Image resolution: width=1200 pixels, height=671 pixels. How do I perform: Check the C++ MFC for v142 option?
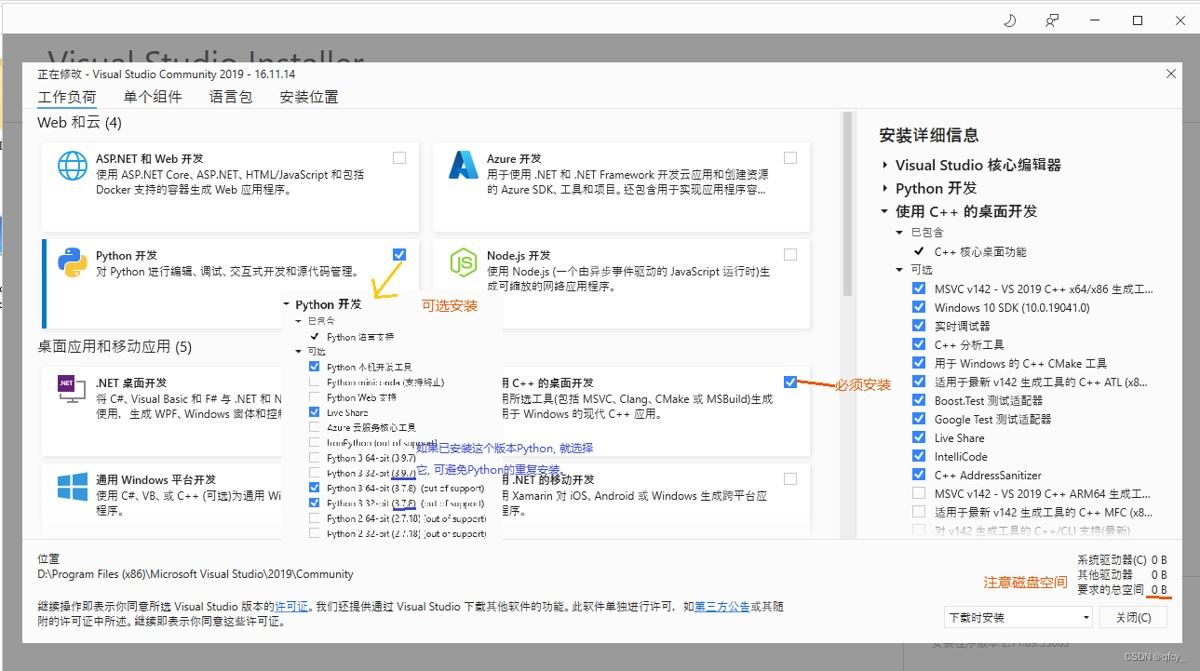[x=919, y=512]
